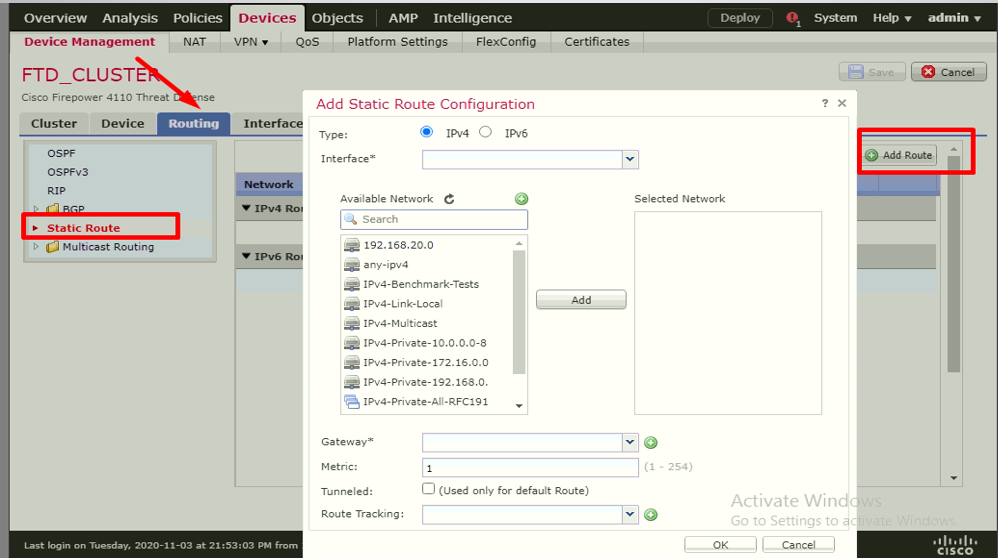This screenshot has width=998, height=558.
Task: Click OK in the static route dialog
Action: (x=720, y=545)
